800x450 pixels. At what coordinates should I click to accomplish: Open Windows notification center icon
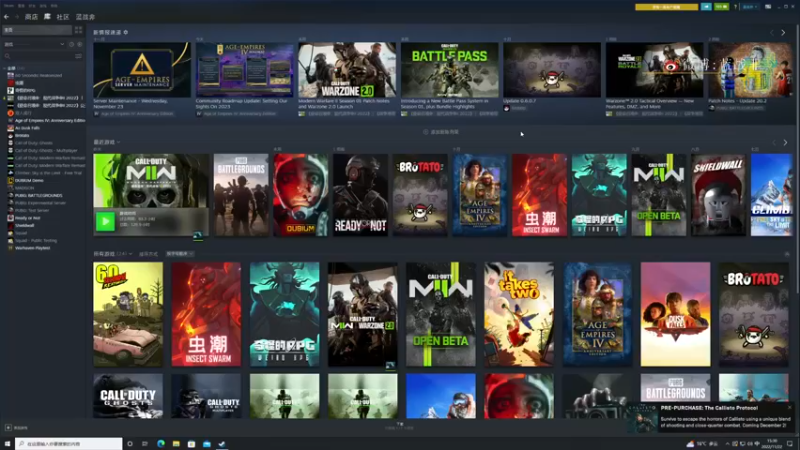click(790, 443)
